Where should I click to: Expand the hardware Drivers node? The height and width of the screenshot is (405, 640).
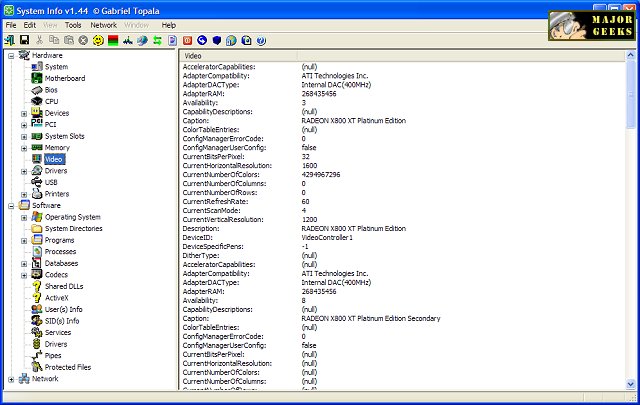pos(24,171)
